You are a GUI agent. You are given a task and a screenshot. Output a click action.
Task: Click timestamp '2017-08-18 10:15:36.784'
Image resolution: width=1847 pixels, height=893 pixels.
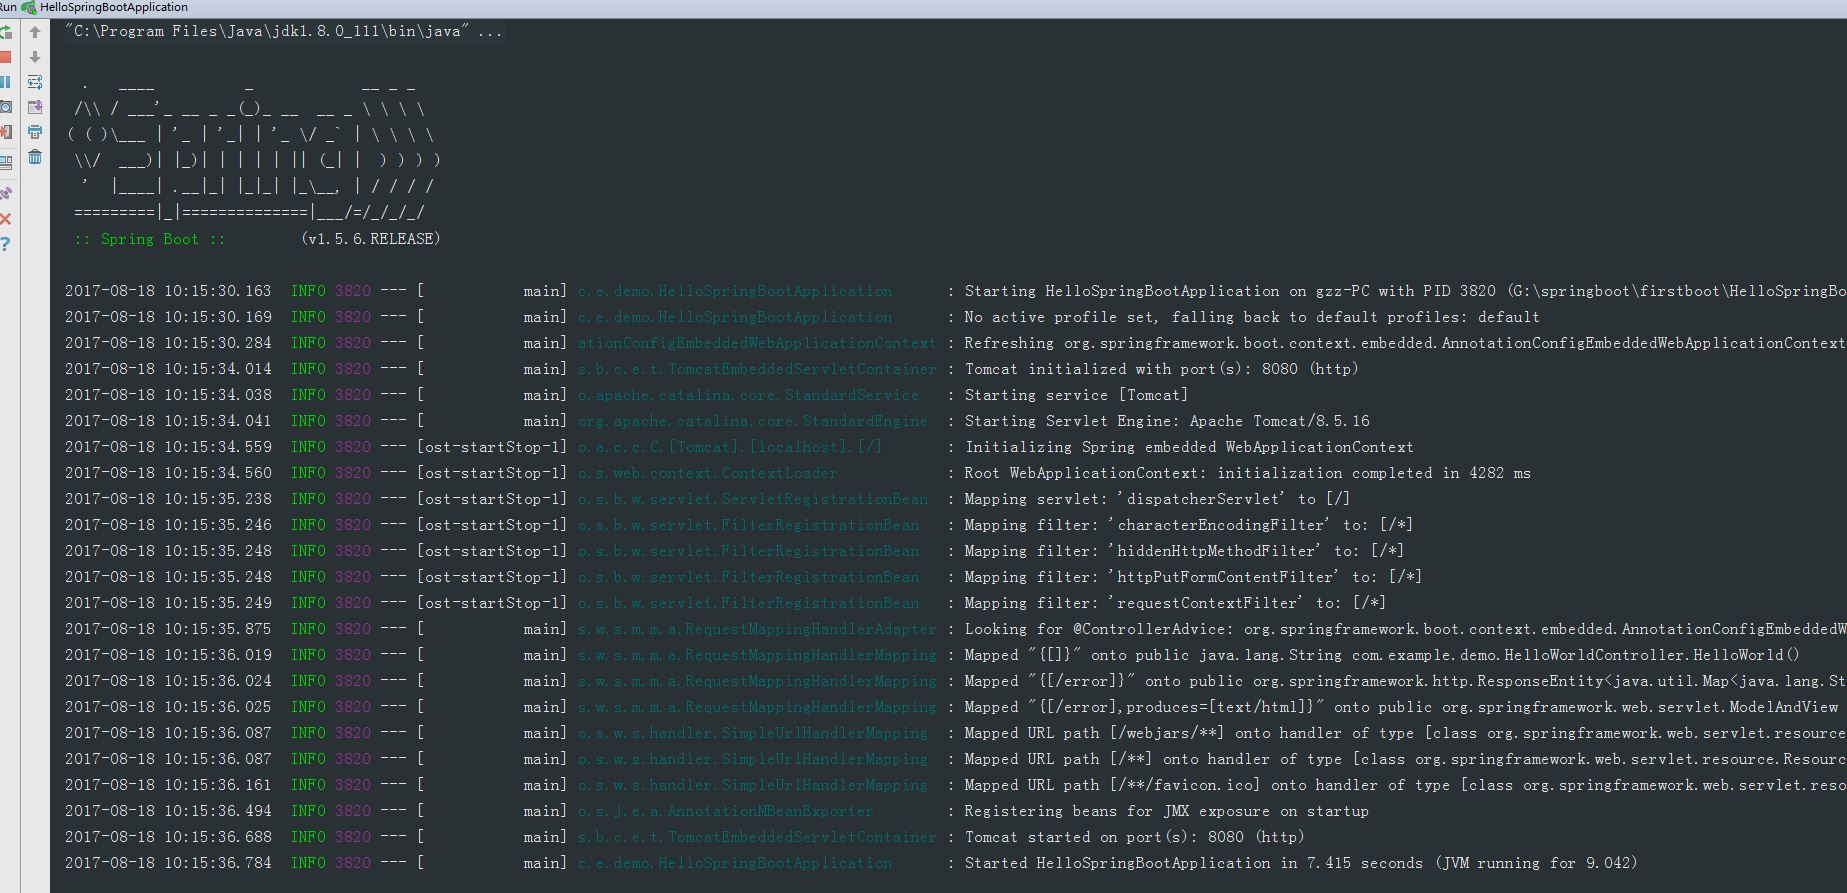(168, 863)
